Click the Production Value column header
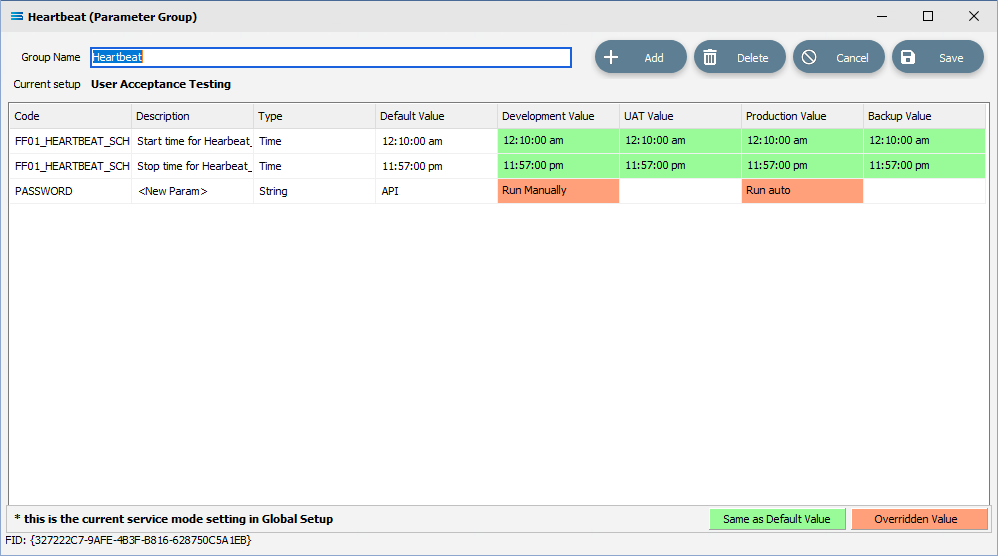This screenshot has height=556, width=998. point(802,116)
